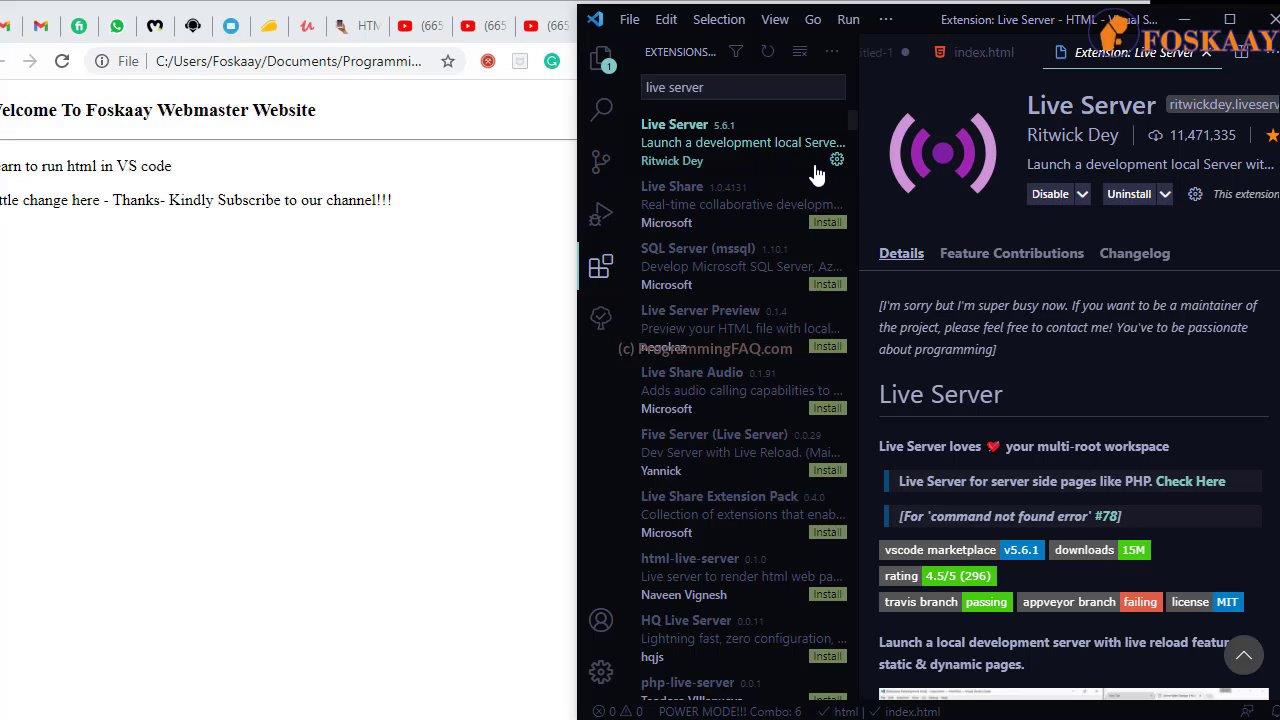Select Live Server Preview in the results list
This screenshot has height=720, width=1280.
pyautogui.click(x=743, y=328)
